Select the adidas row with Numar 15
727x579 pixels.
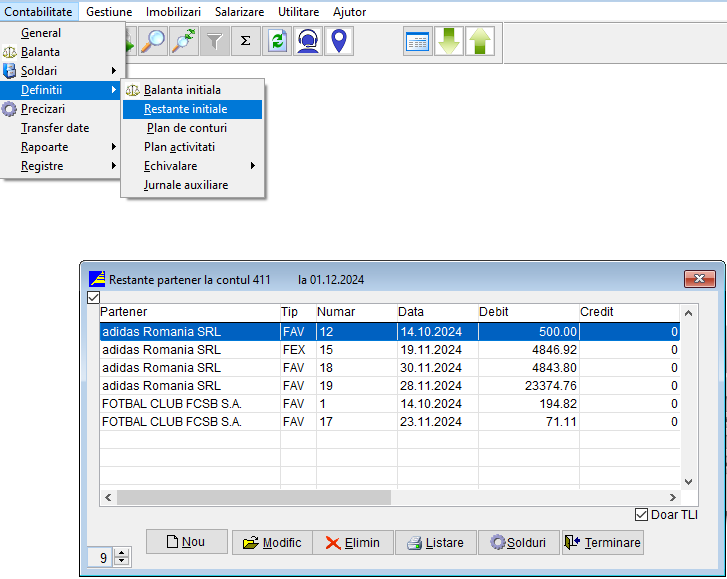[x=389, y=350]
